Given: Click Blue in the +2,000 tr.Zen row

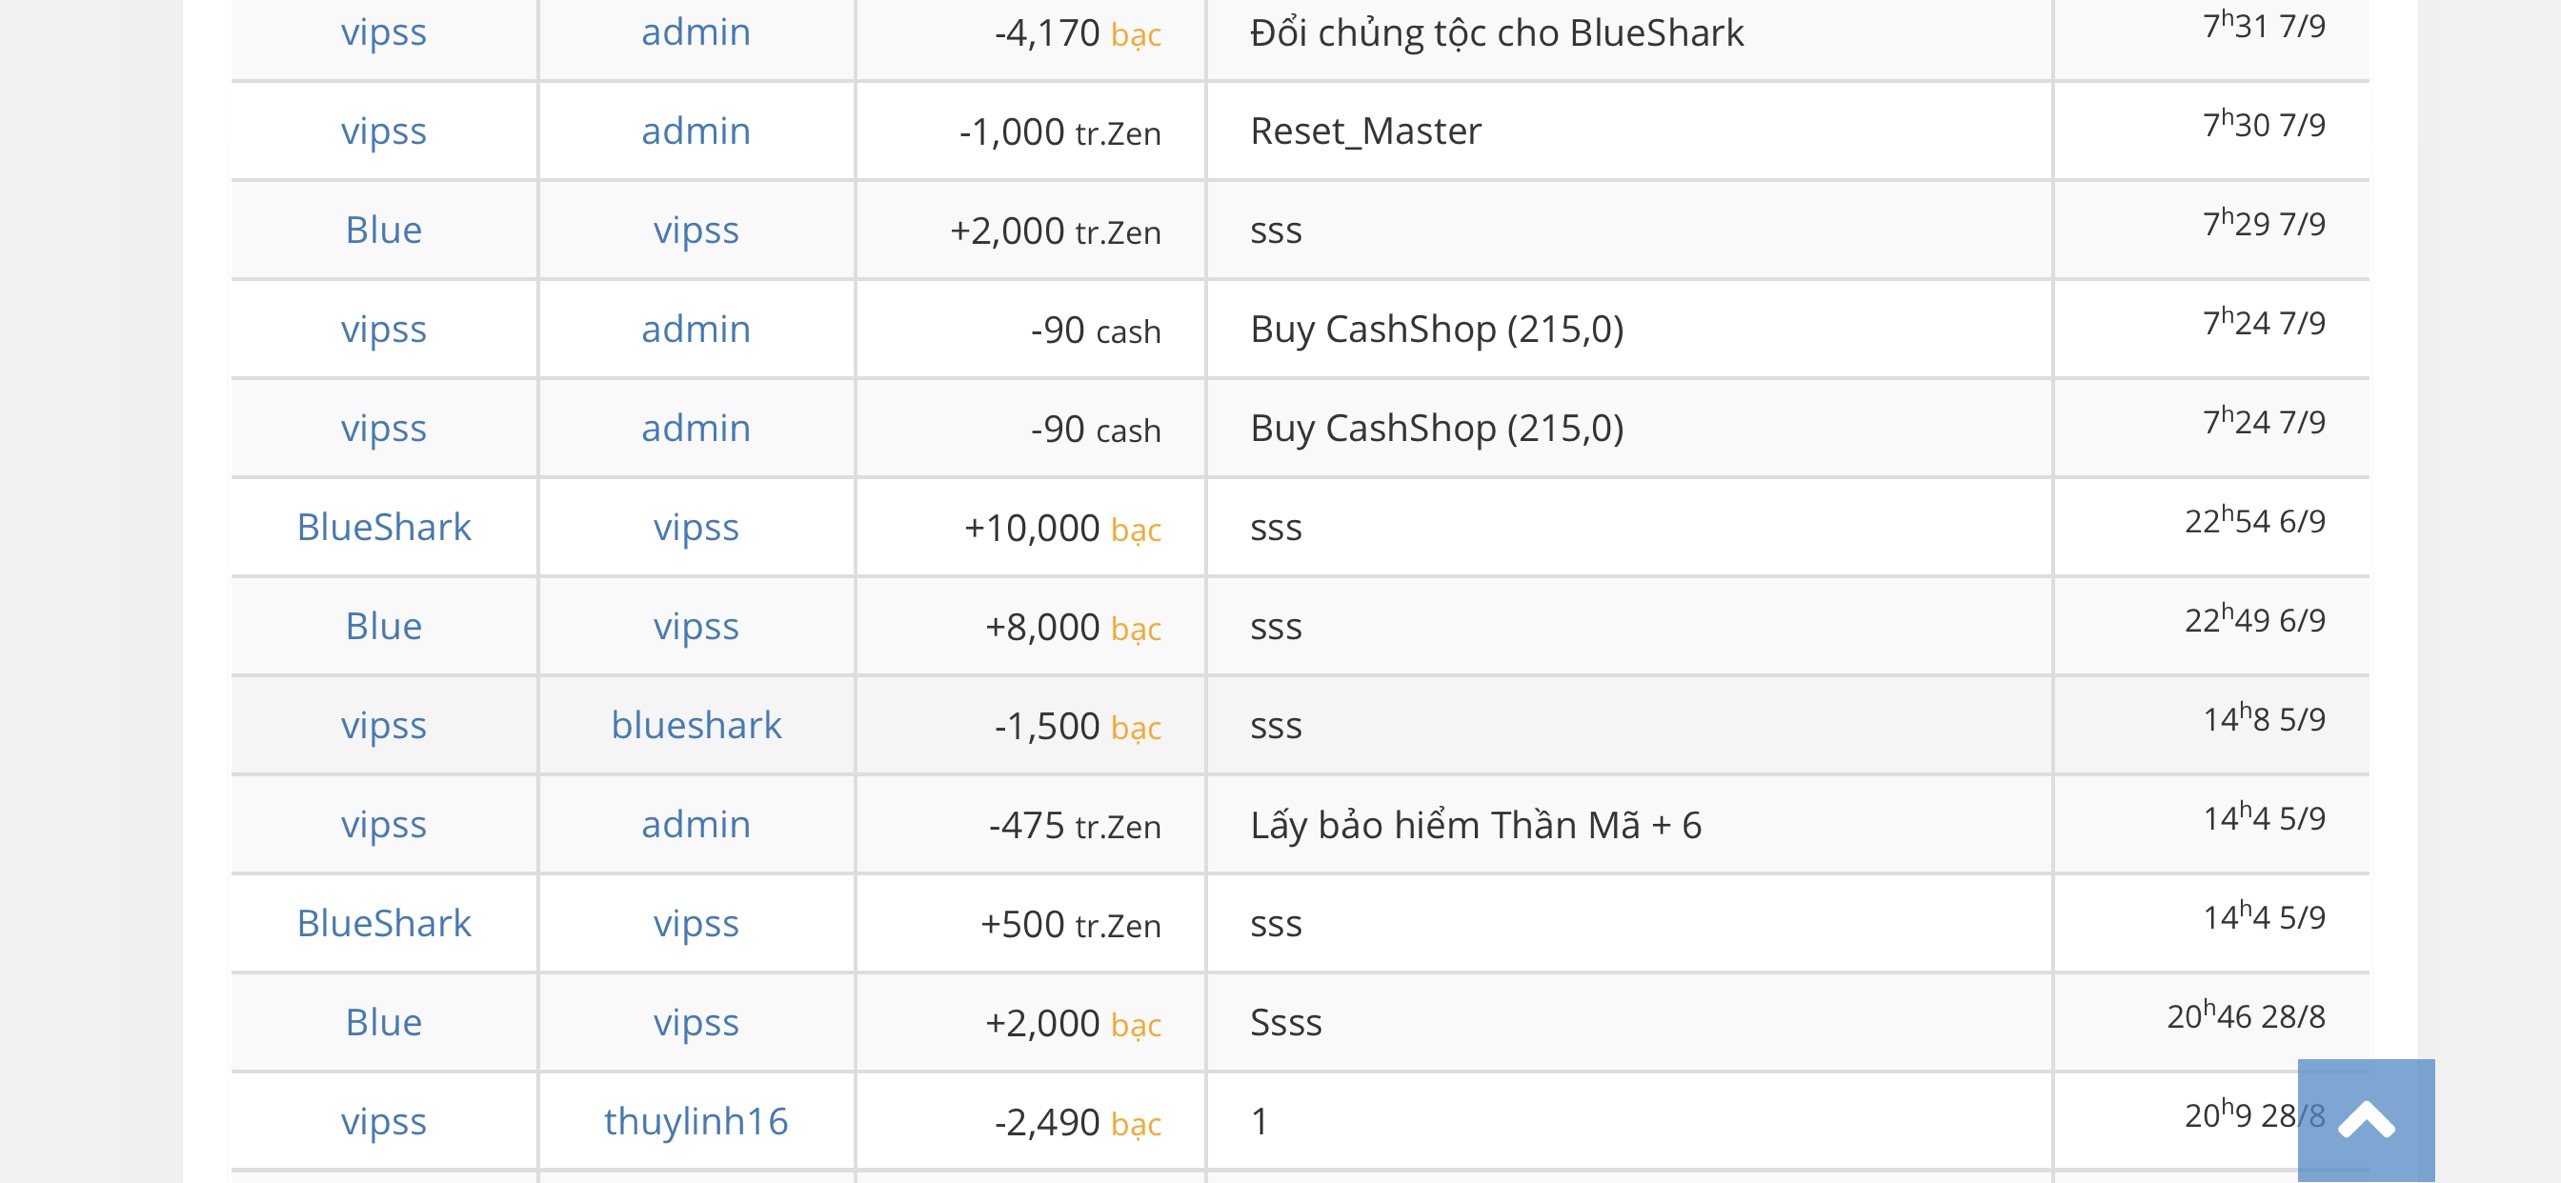Looking at the screenshot, I should tap(384, 230).
